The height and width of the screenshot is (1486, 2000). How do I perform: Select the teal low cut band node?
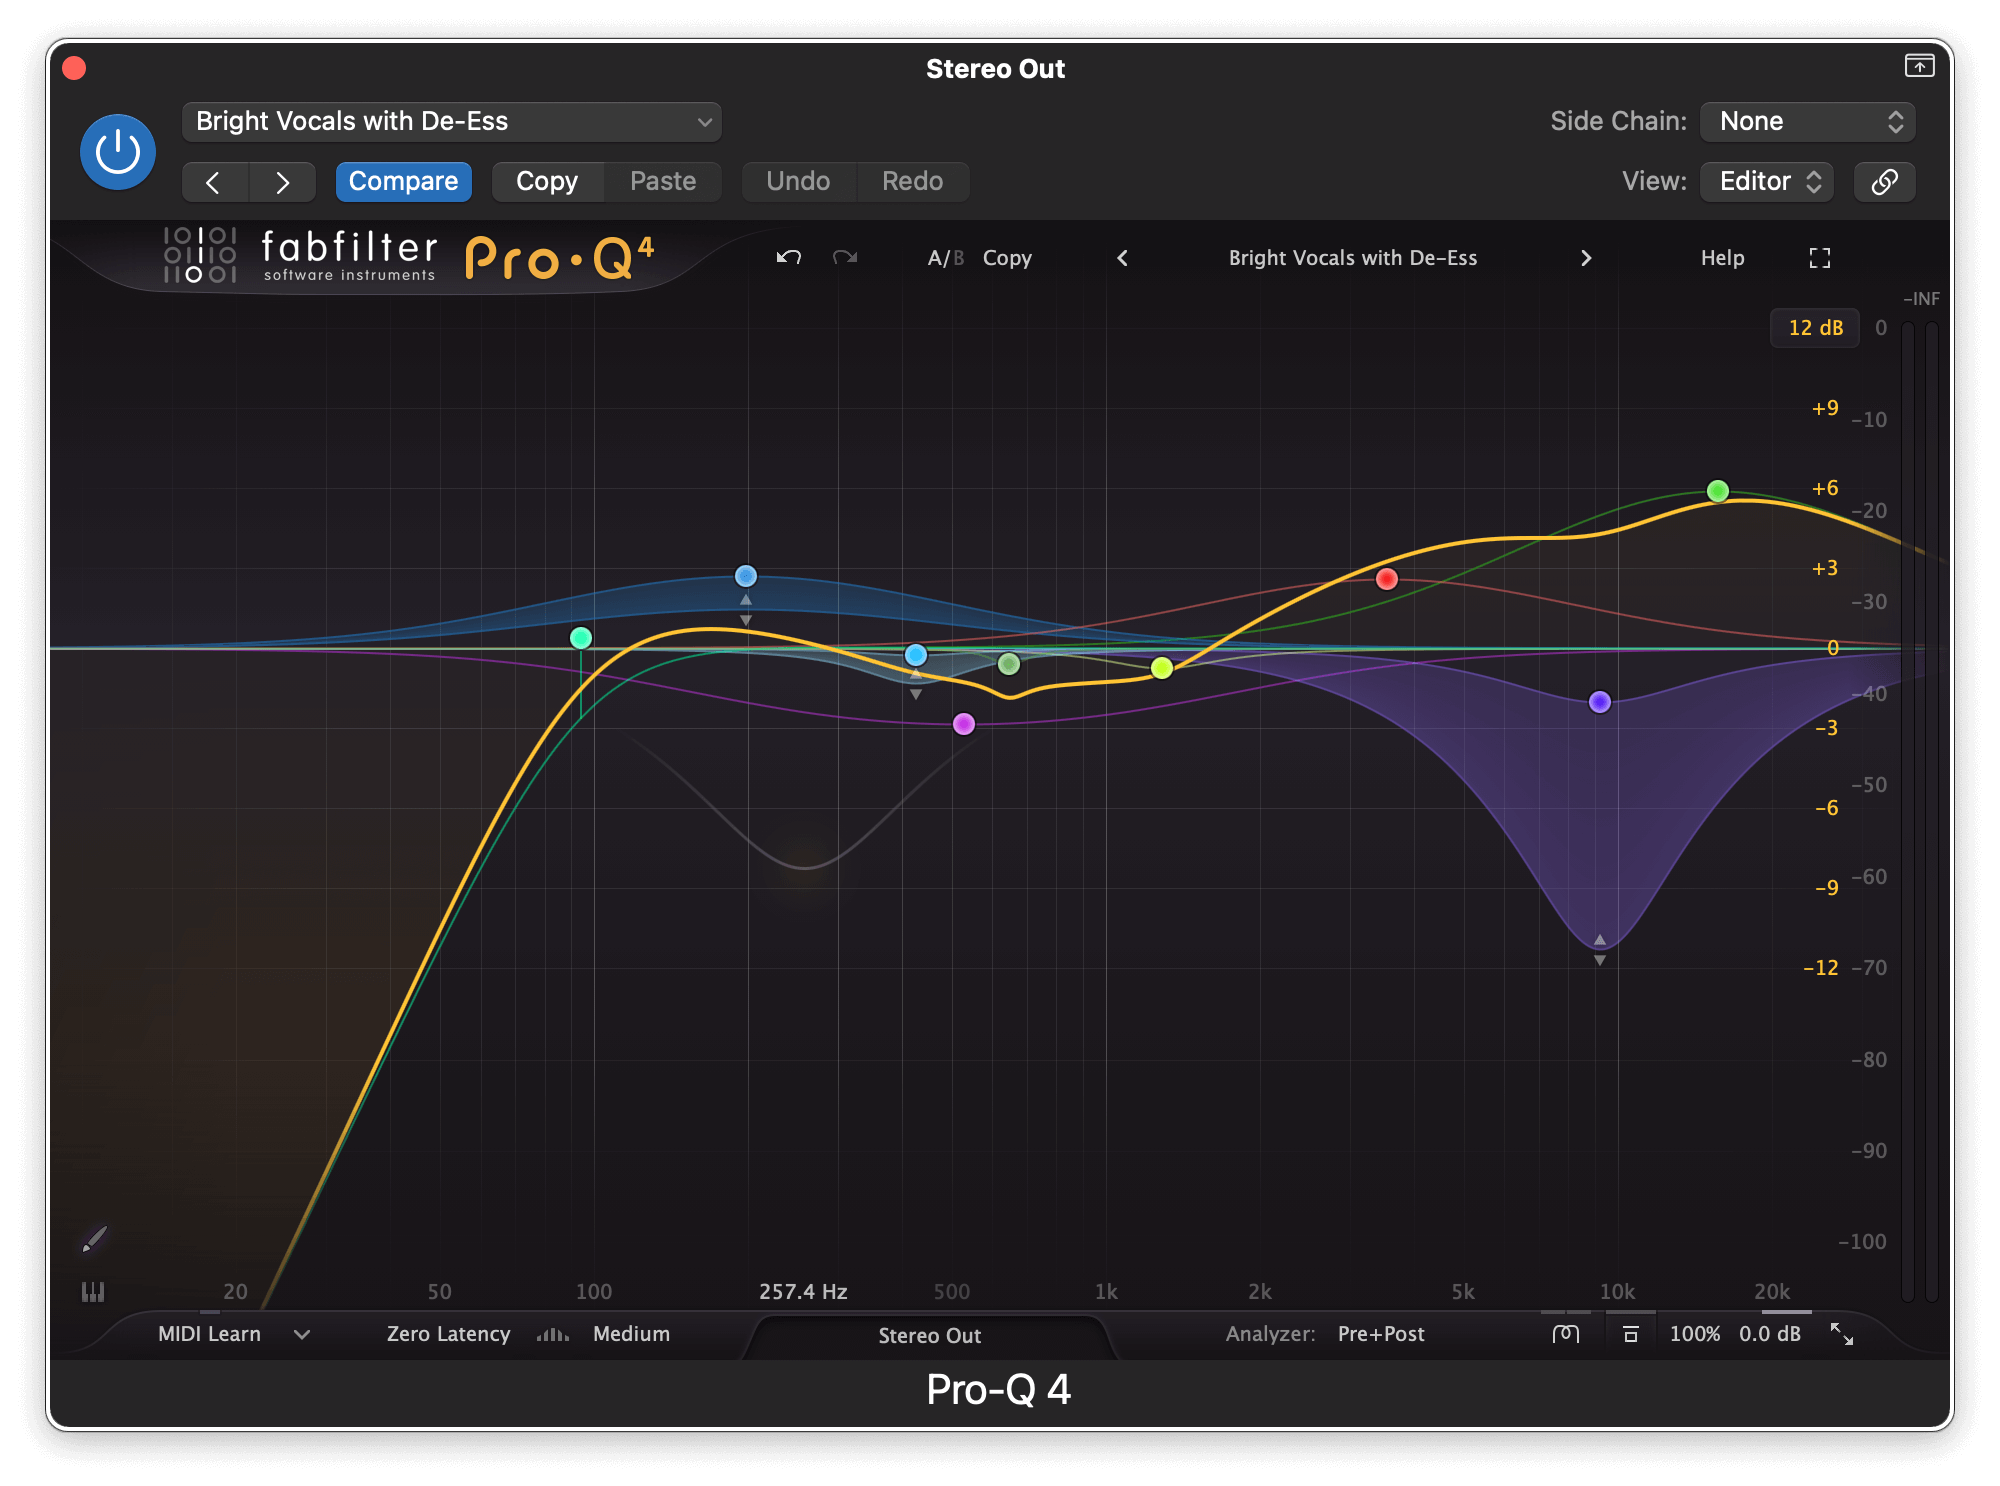click(x=581, y=638)
